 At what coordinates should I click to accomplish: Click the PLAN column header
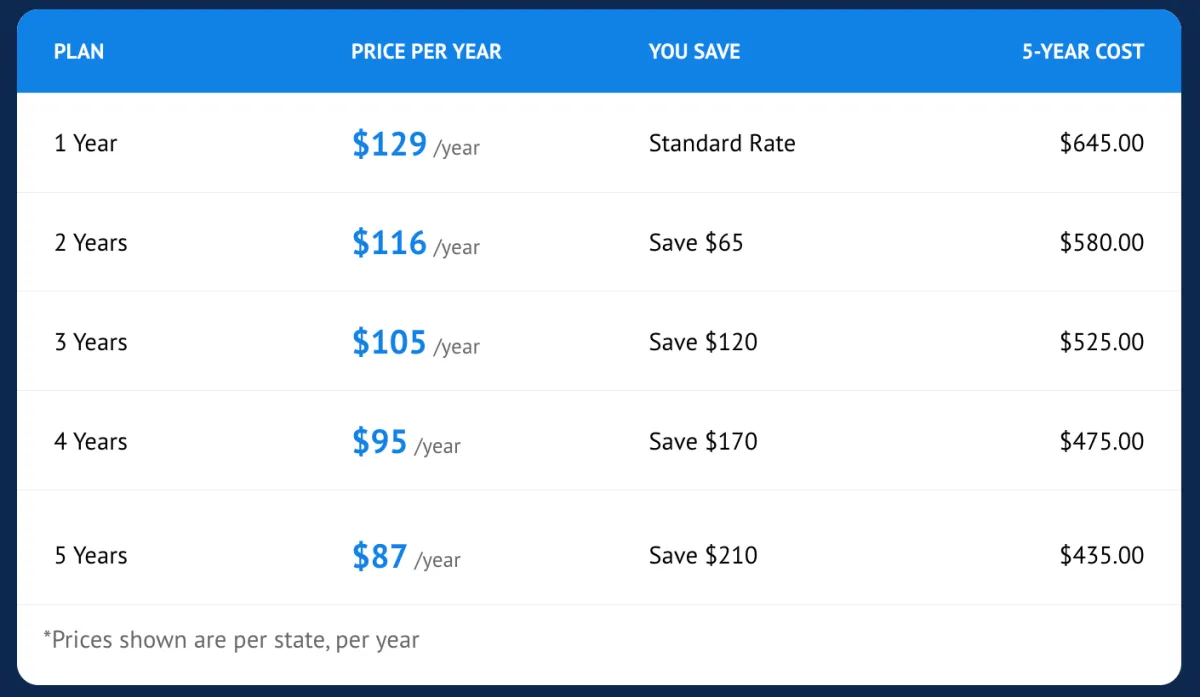click(x=79, y=52)
